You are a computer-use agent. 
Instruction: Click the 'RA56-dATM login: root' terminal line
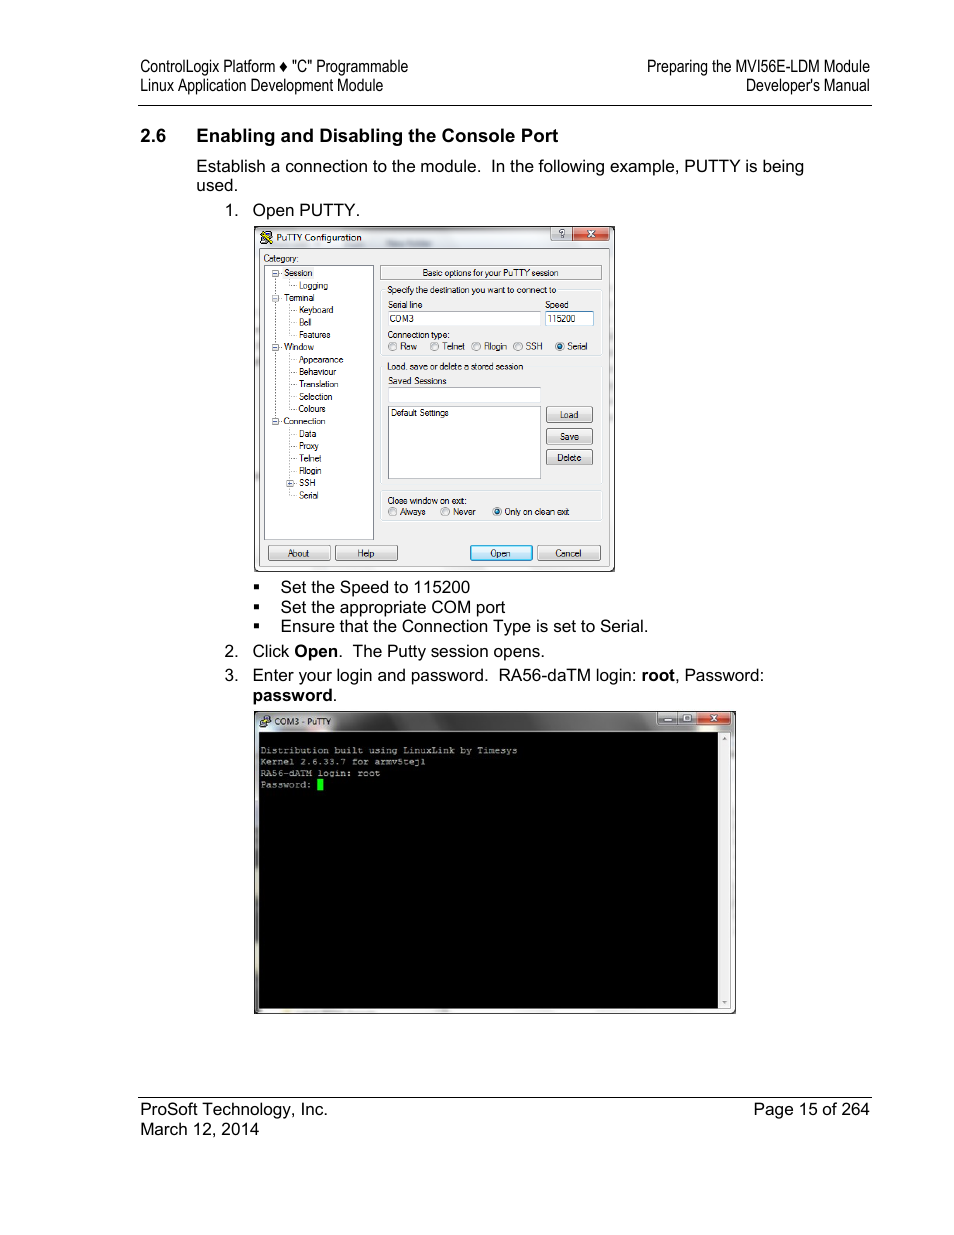point(320,773)
